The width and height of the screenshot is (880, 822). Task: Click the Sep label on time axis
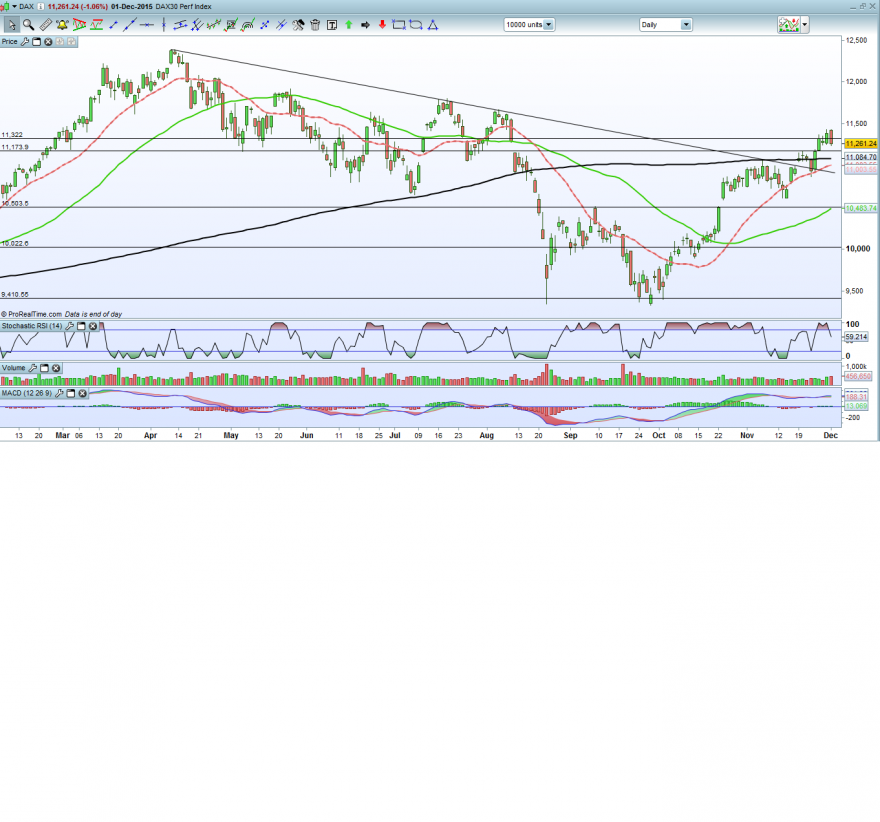click(570, 435)
